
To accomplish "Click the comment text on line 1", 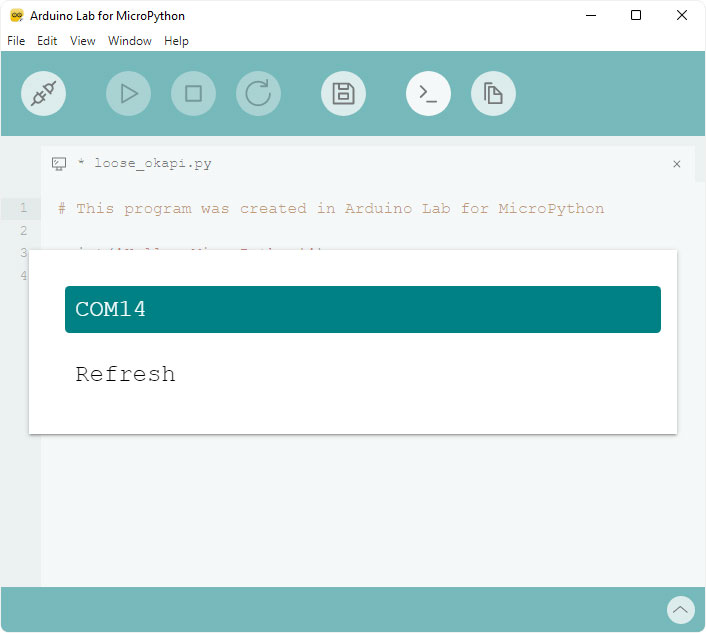I will point(331,208).
